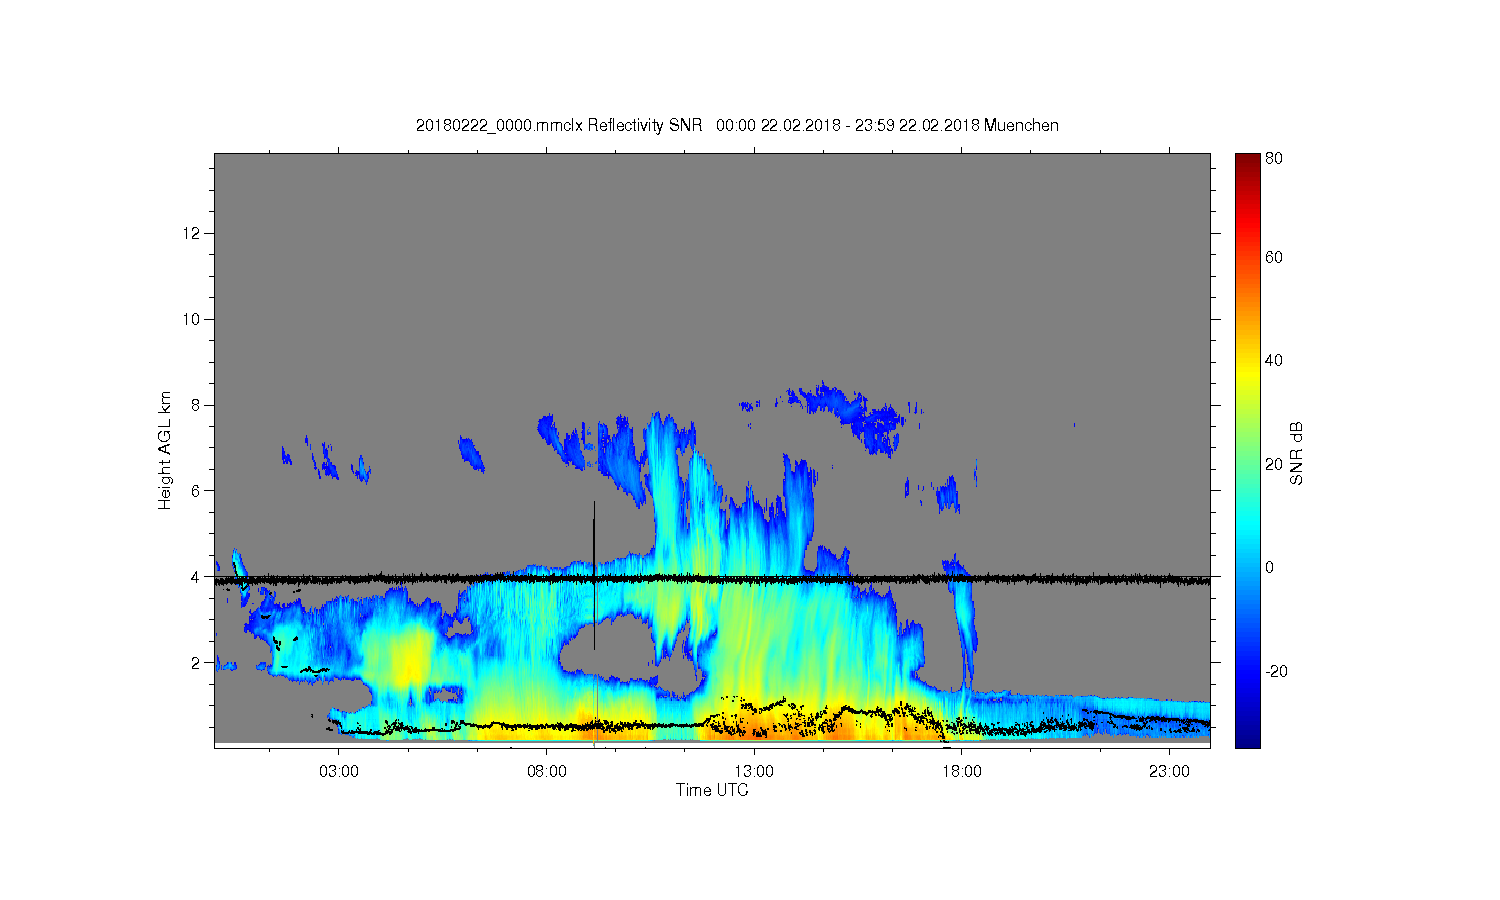The height and width of the screenshot is (900, 1500).
Task: Click the height tick label '6'
Action: (197, 491)
